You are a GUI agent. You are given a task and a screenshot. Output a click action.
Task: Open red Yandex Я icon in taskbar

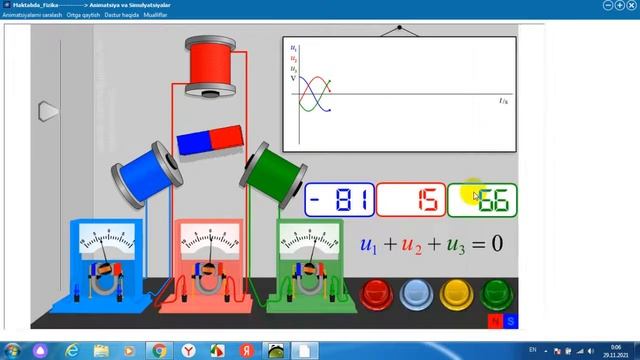click(x=246, y=351)
